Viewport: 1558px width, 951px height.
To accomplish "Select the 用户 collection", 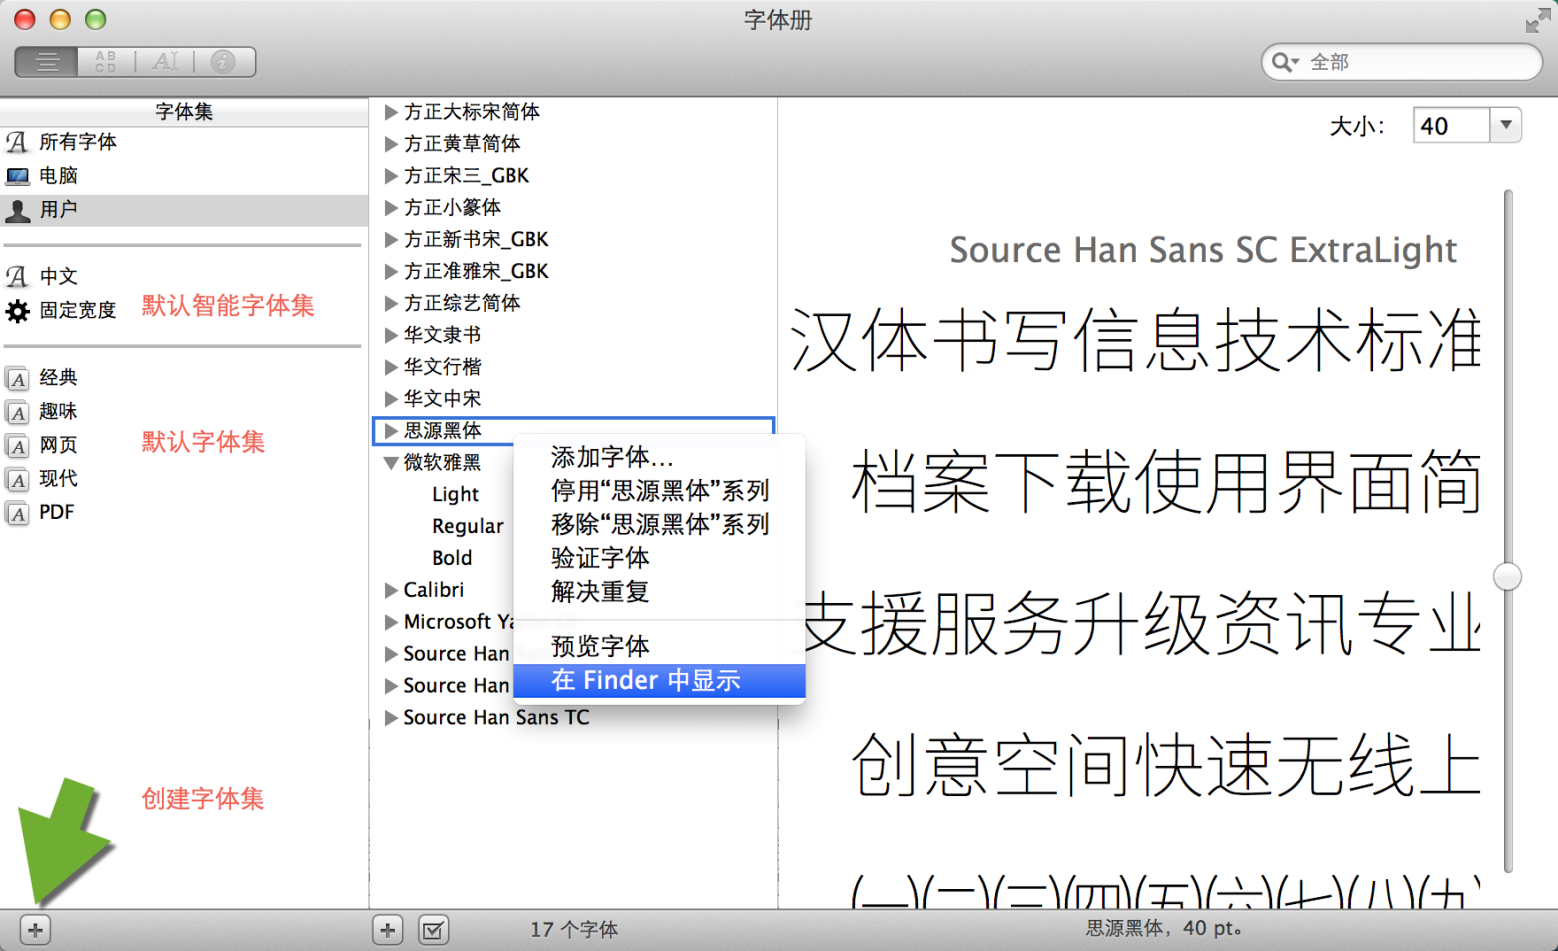I will coord(184,210).
